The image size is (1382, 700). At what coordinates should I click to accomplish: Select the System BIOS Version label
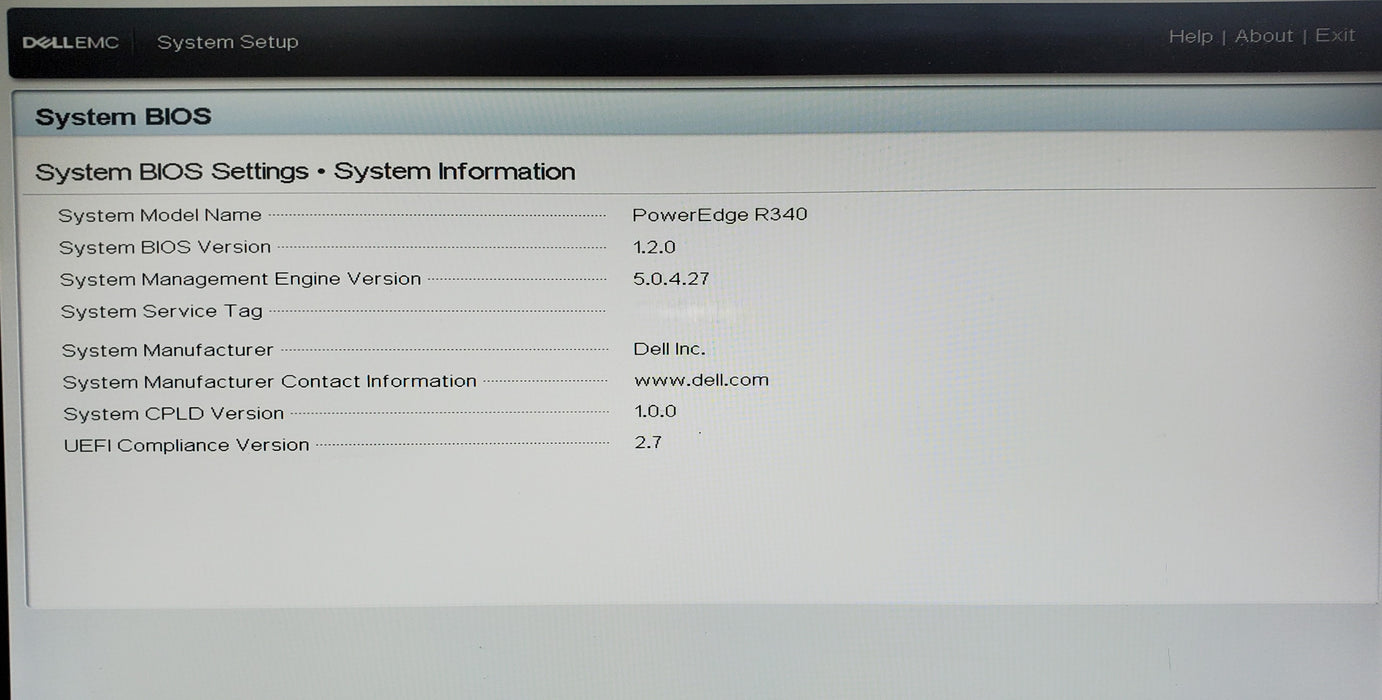pyautogui.click(x=165, y=247)
